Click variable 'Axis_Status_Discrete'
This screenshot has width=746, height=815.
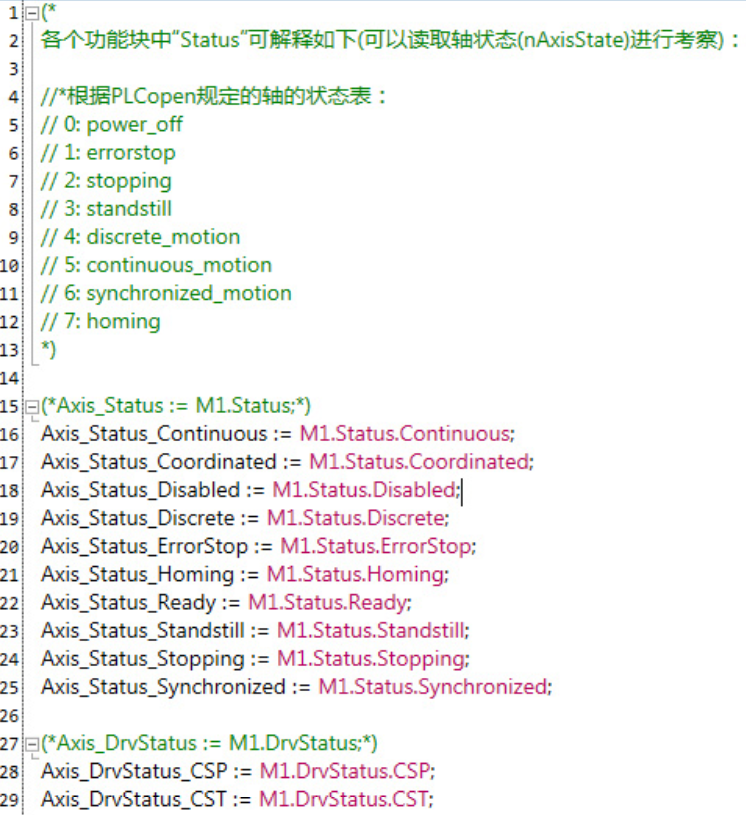138,518
